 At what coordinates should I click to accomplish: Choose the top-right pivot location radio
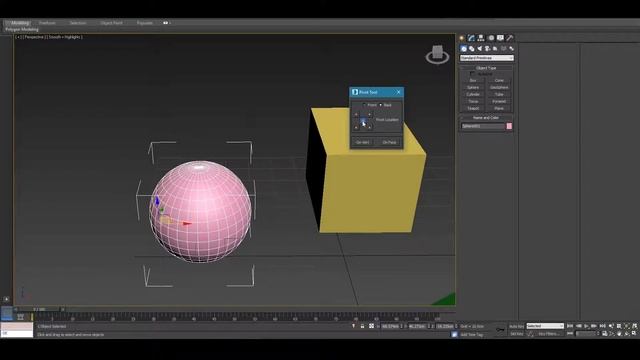pyautogui.click(x=369, y=114)
